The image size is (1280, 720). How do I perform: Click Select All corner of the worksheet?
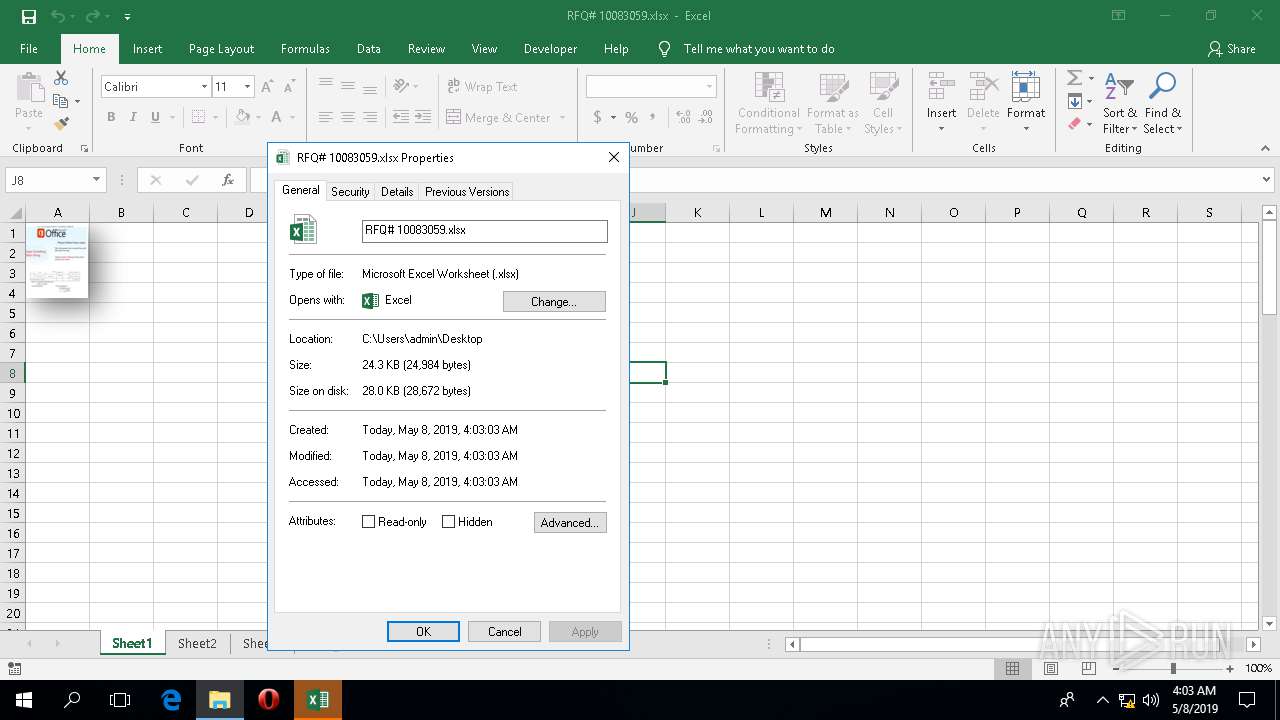click(x=14, y=212)
